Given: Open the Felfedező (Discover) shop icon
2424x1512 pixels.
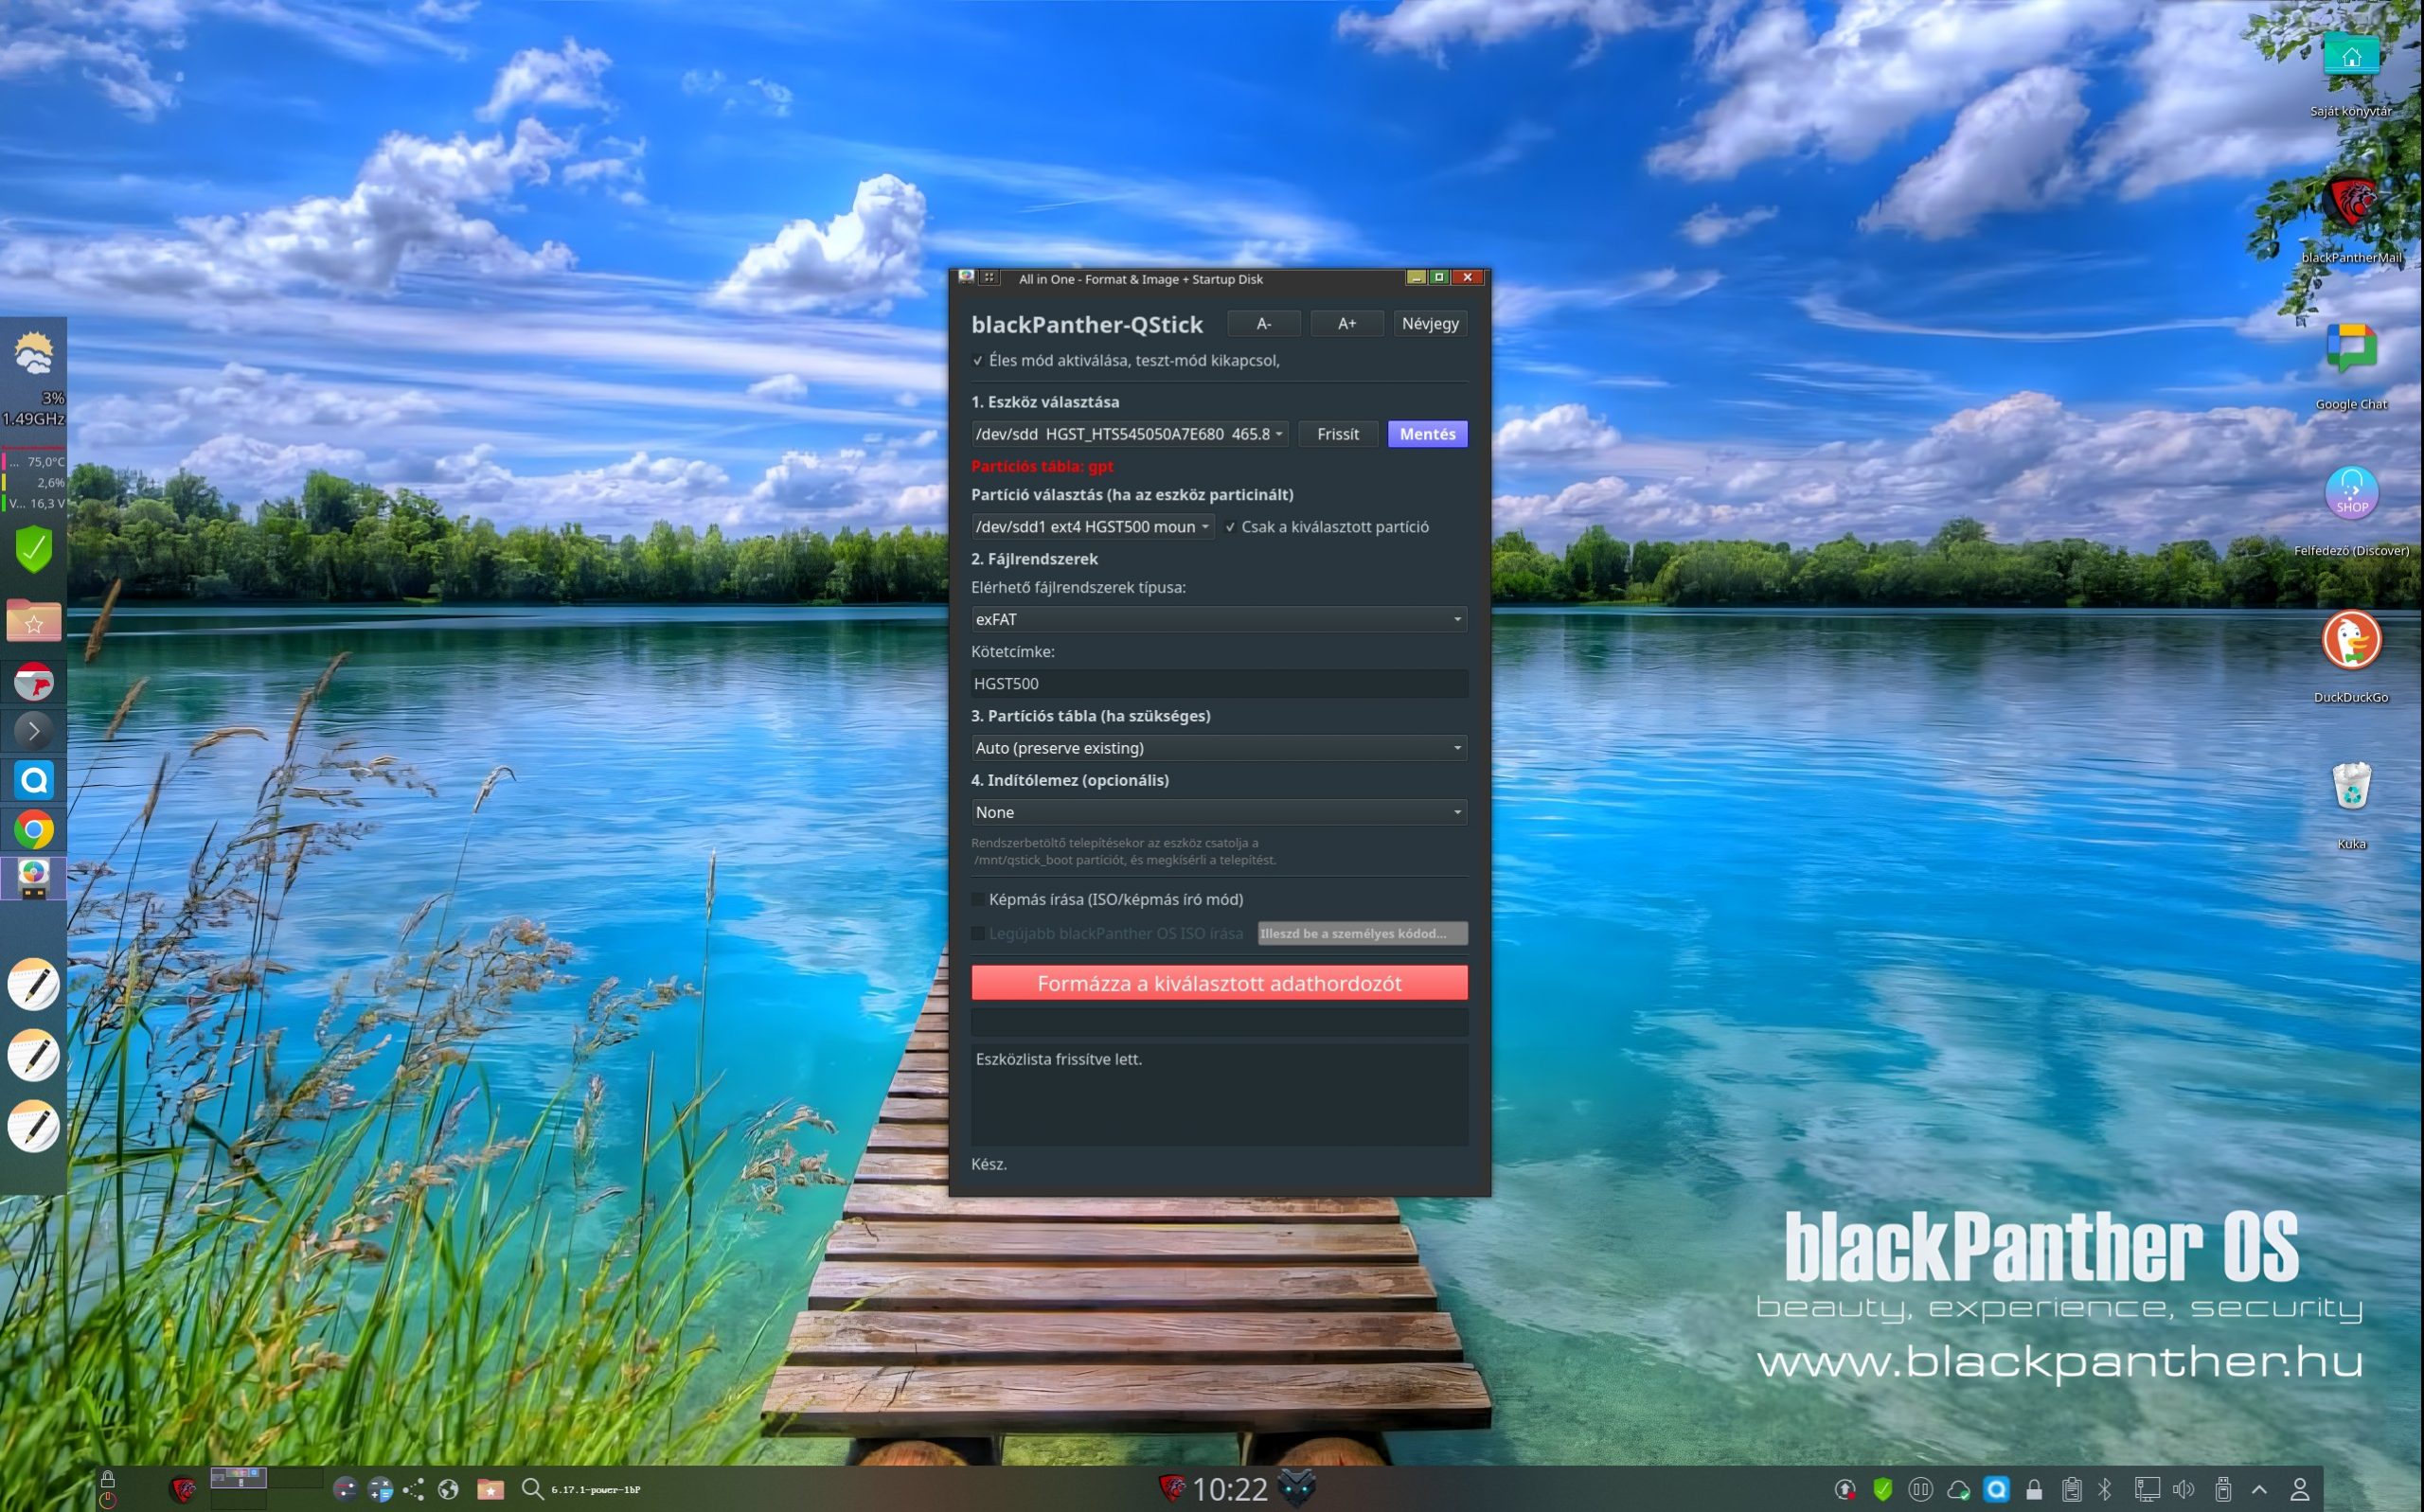Looking at the screenshot, I should click(2350, 493).
